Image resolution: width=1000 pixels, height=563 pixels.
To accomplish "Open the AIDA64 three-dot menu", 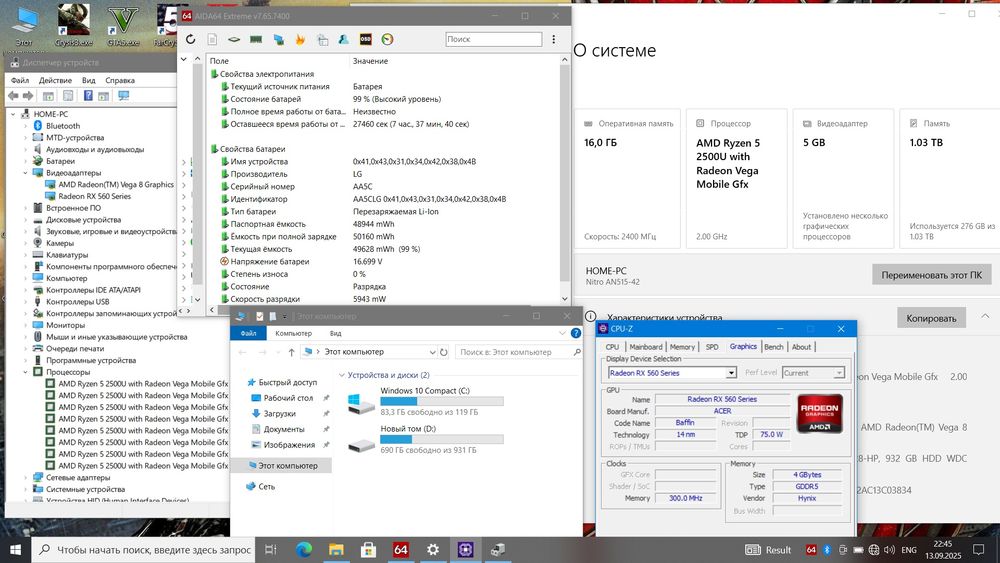I will coord(554,40).
